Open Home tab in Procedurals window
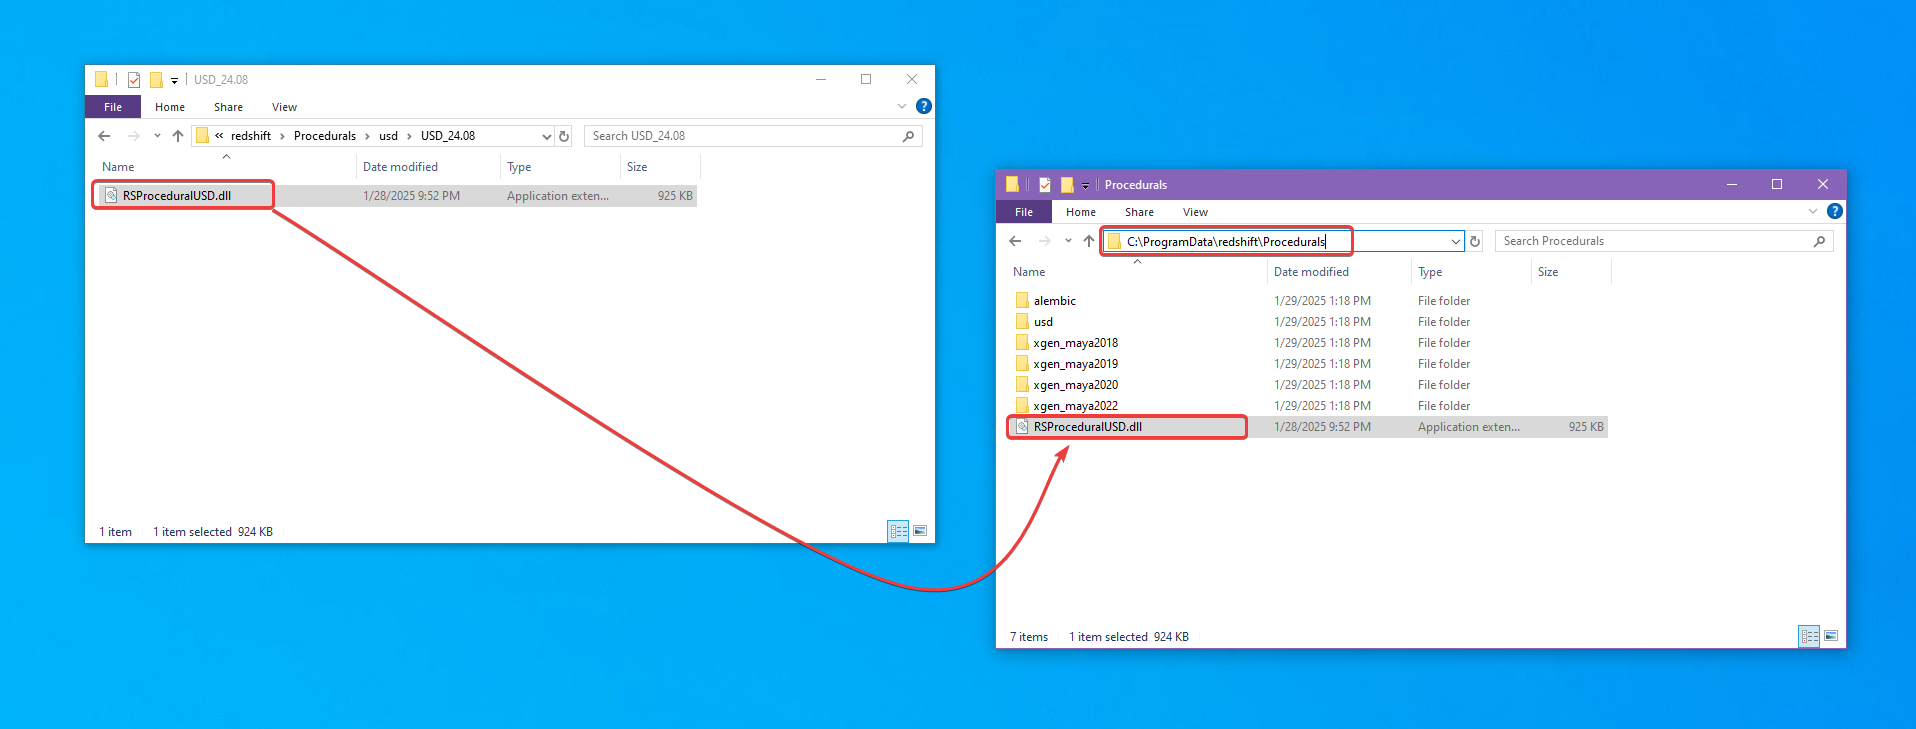 [1081, 212]
